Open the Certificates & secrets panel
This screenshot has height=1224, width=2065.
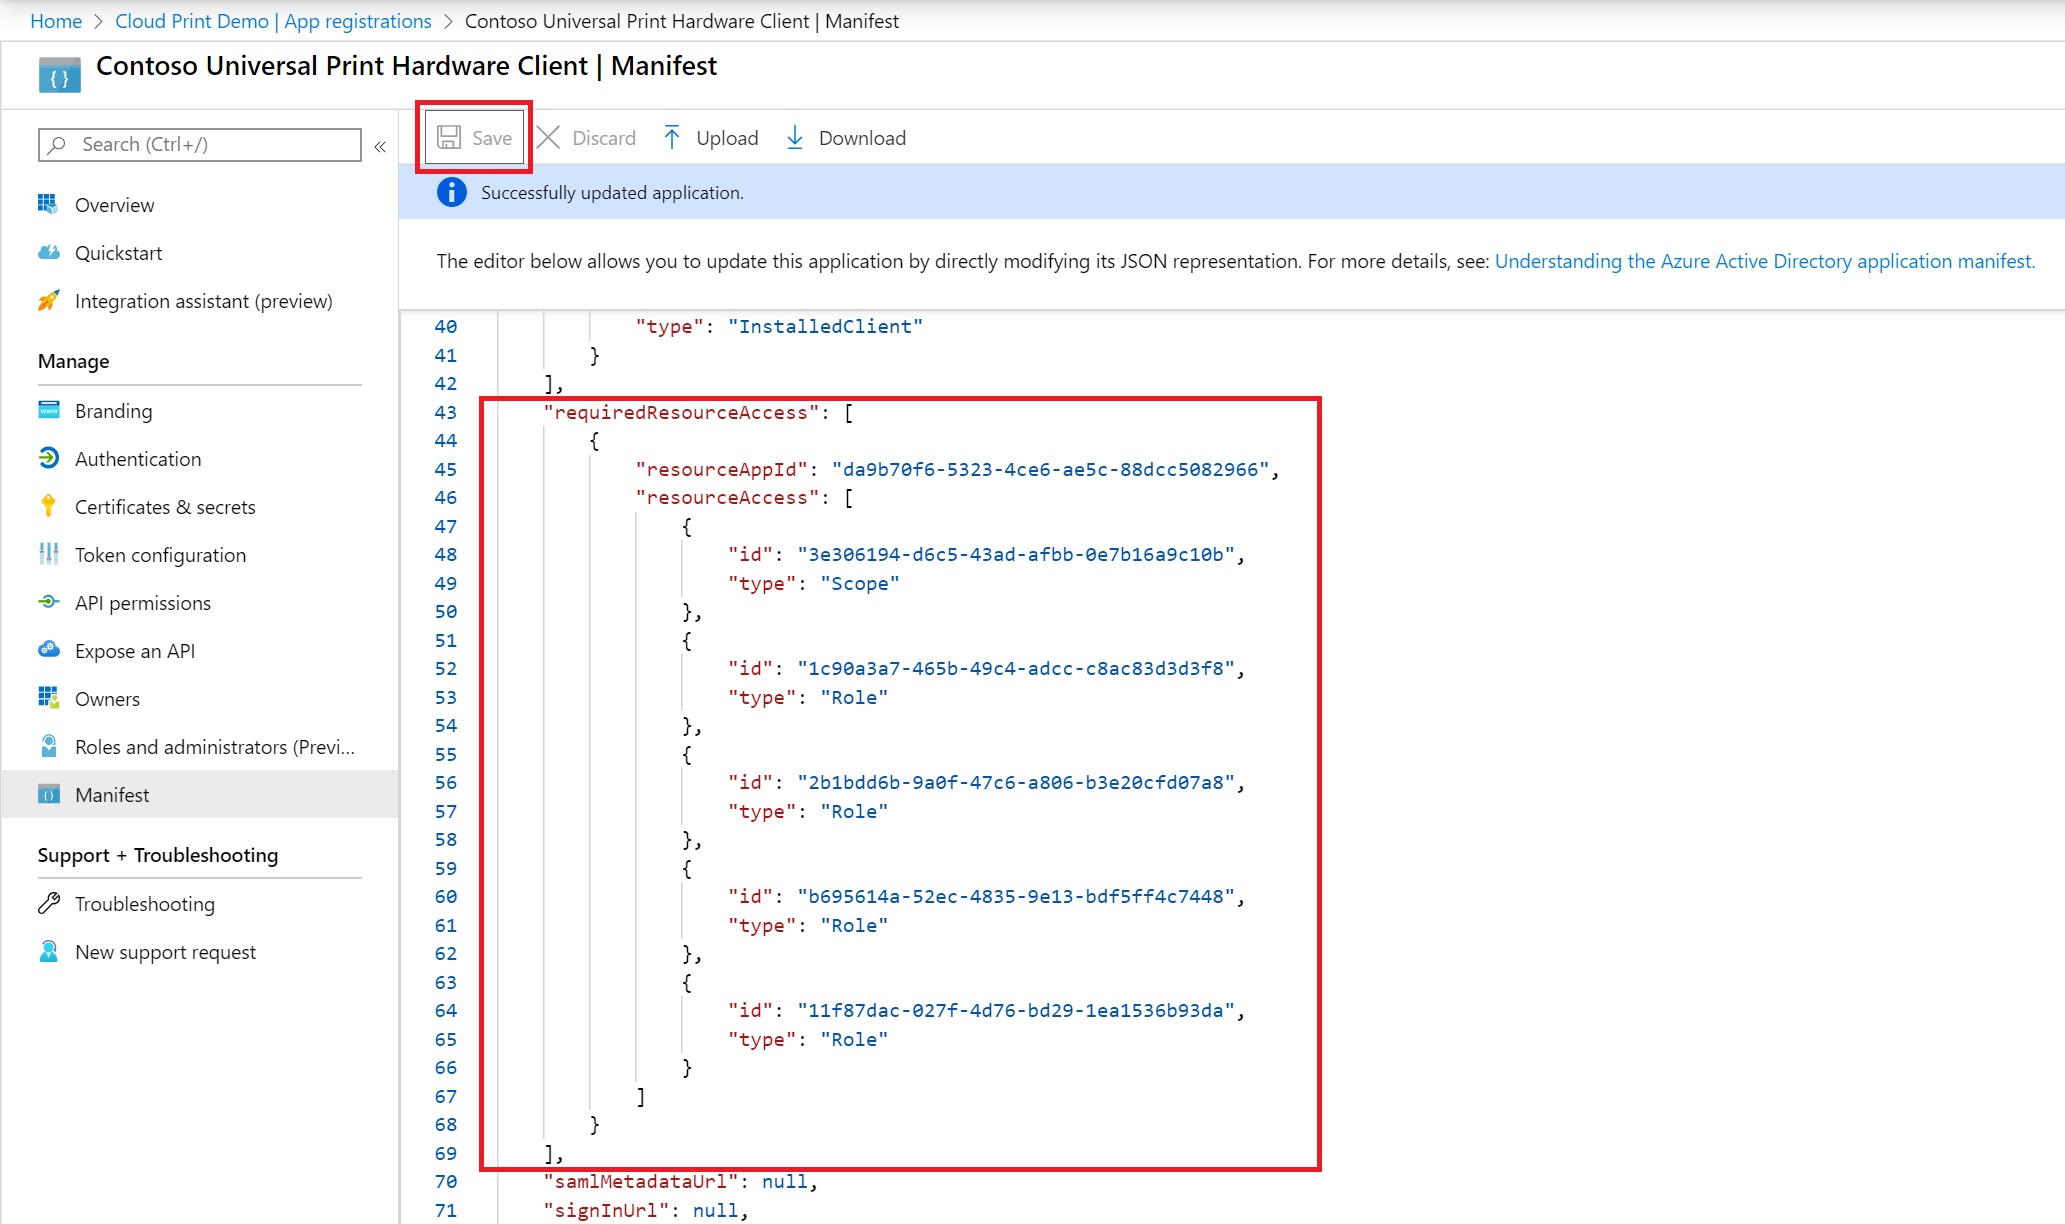pyautogui.click(x=166, y=506)
